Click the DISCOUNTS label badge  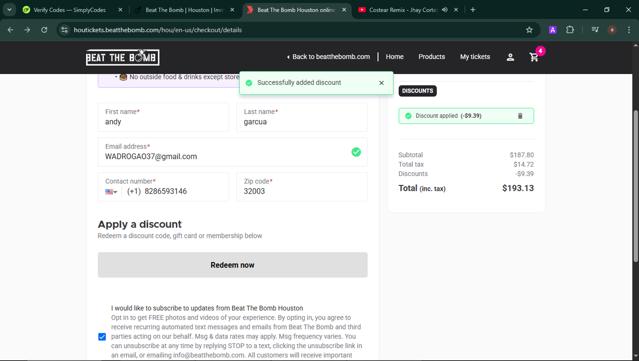(417, 91)
